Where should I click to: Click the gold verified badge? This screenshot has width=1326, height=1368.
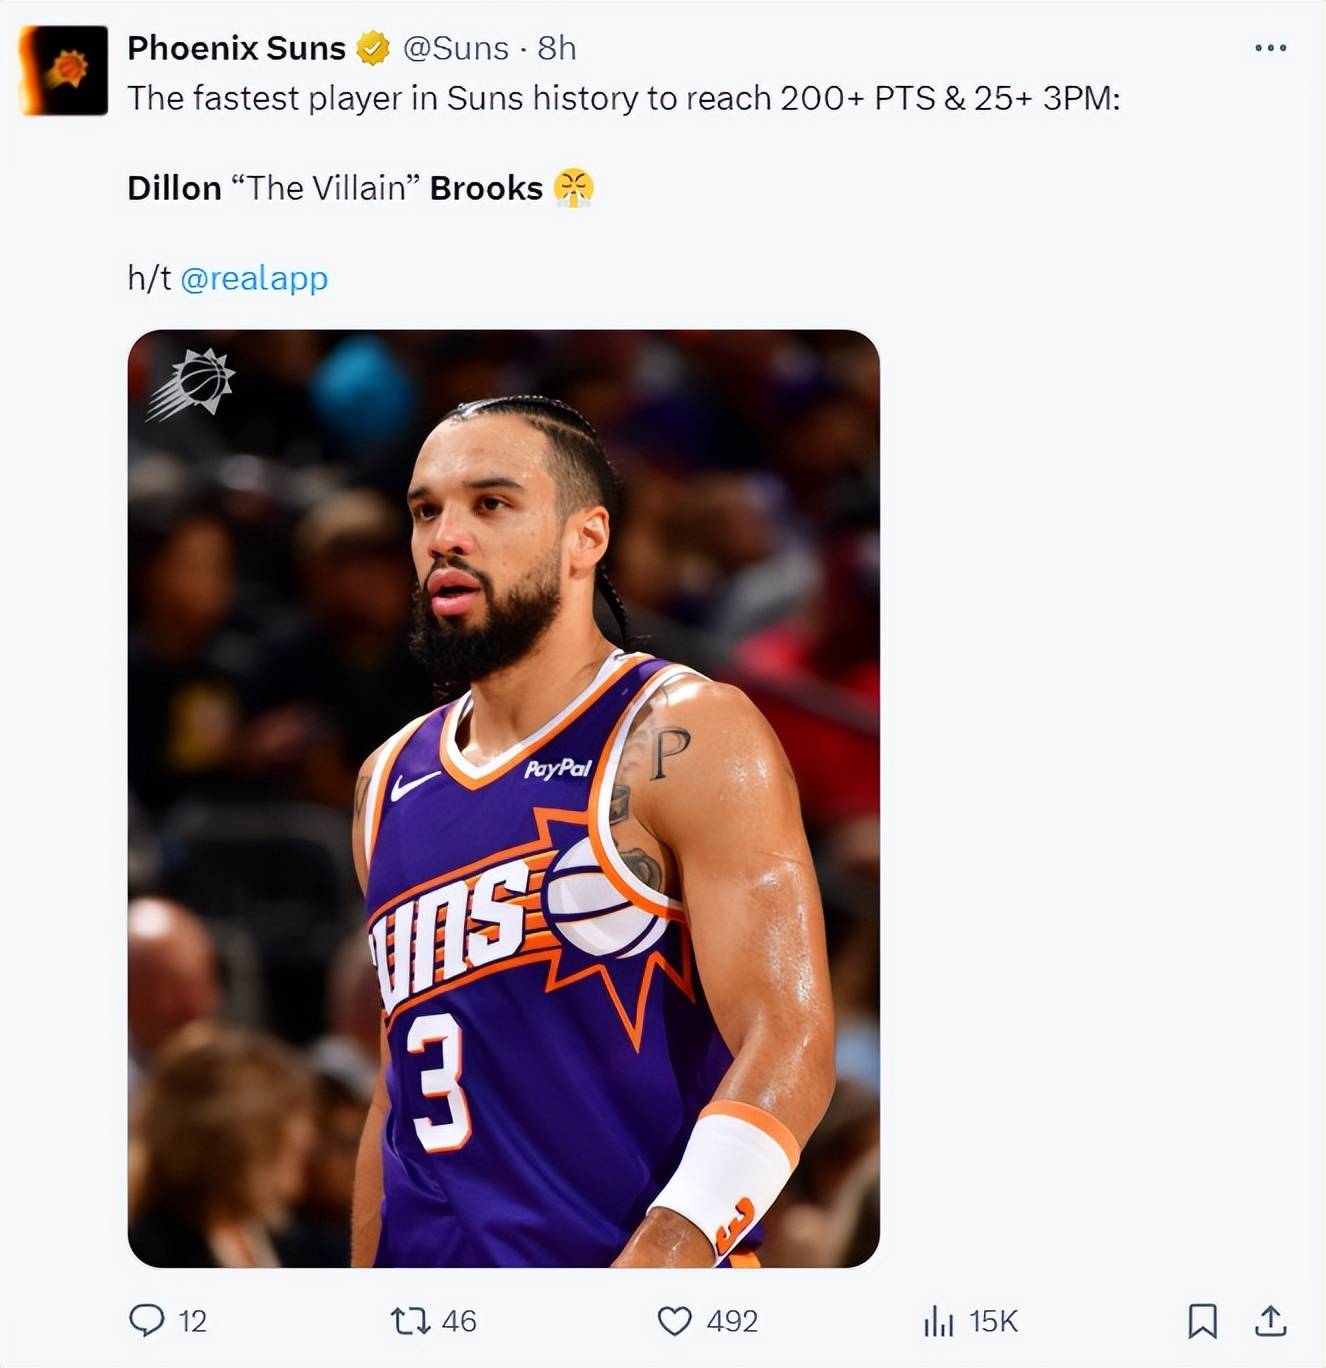tap(373, 48)
